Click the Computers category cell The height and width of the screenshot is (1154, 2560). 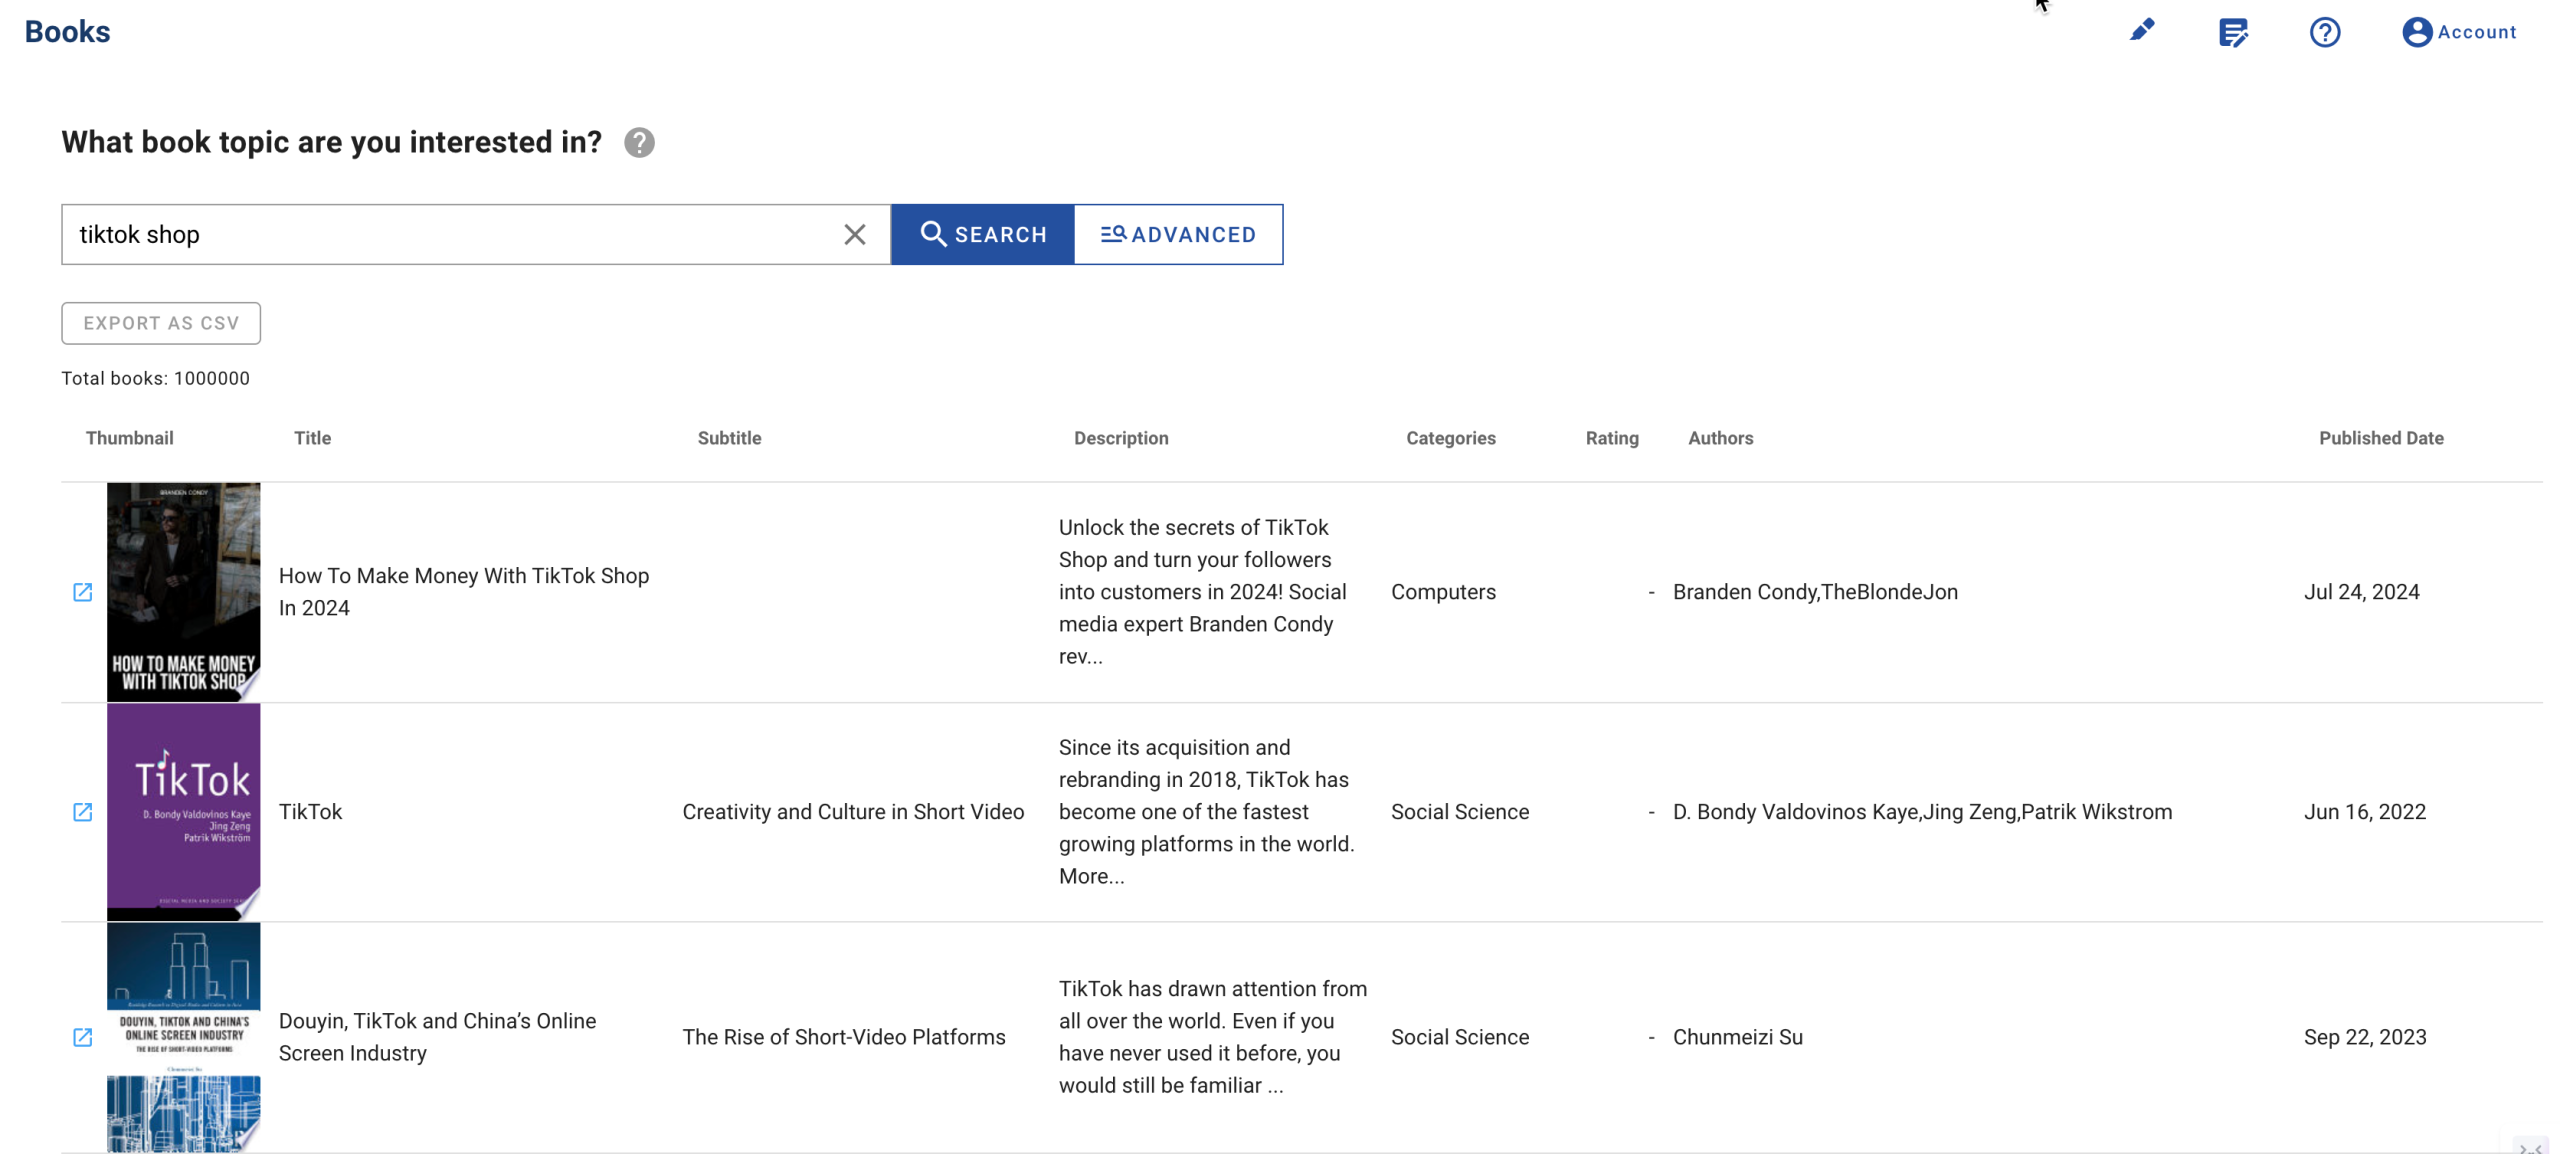click(x=1443, y=592)
